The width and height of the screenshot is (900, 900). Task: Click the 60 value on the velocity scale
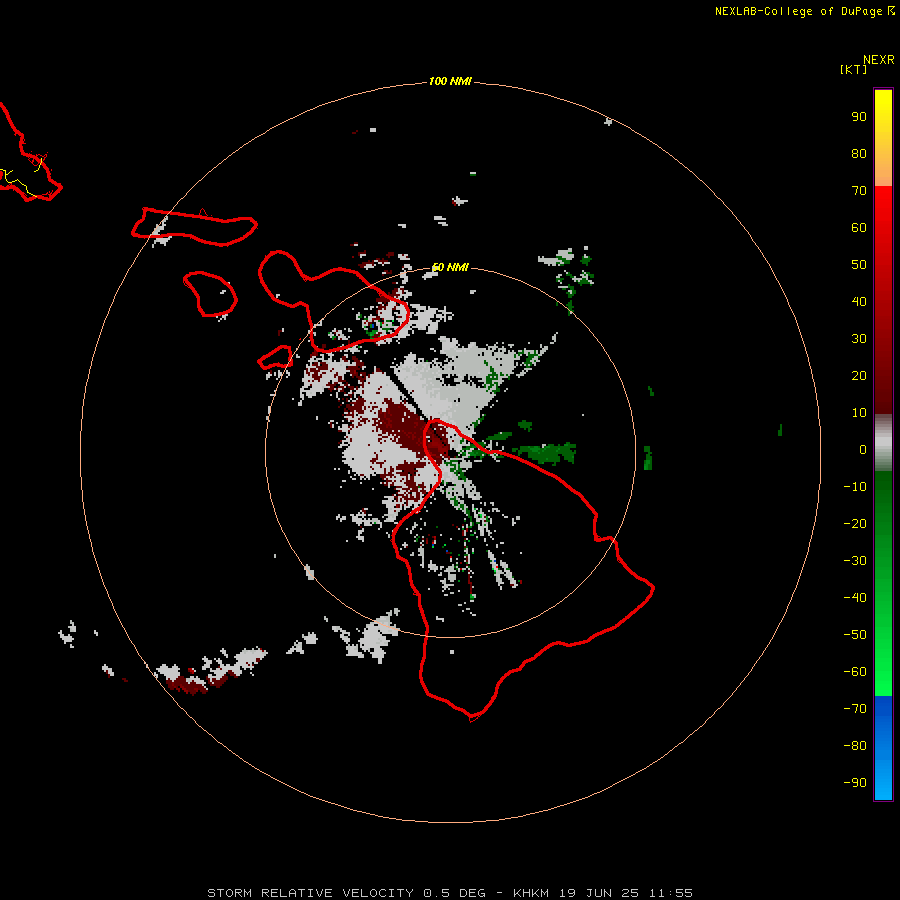point(859,227)
